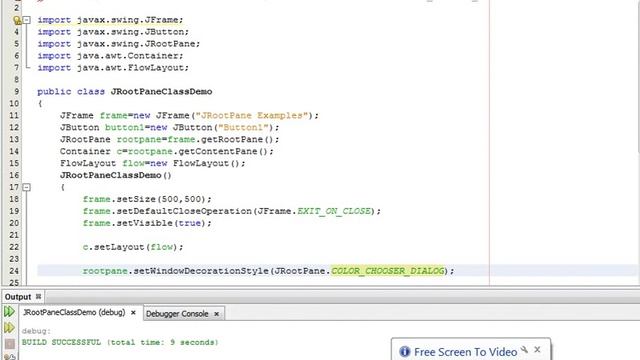Click import java.awt.FlowLayout line
Image resolution: width=640 pixels, height=360 pixels.
[113, 68]
